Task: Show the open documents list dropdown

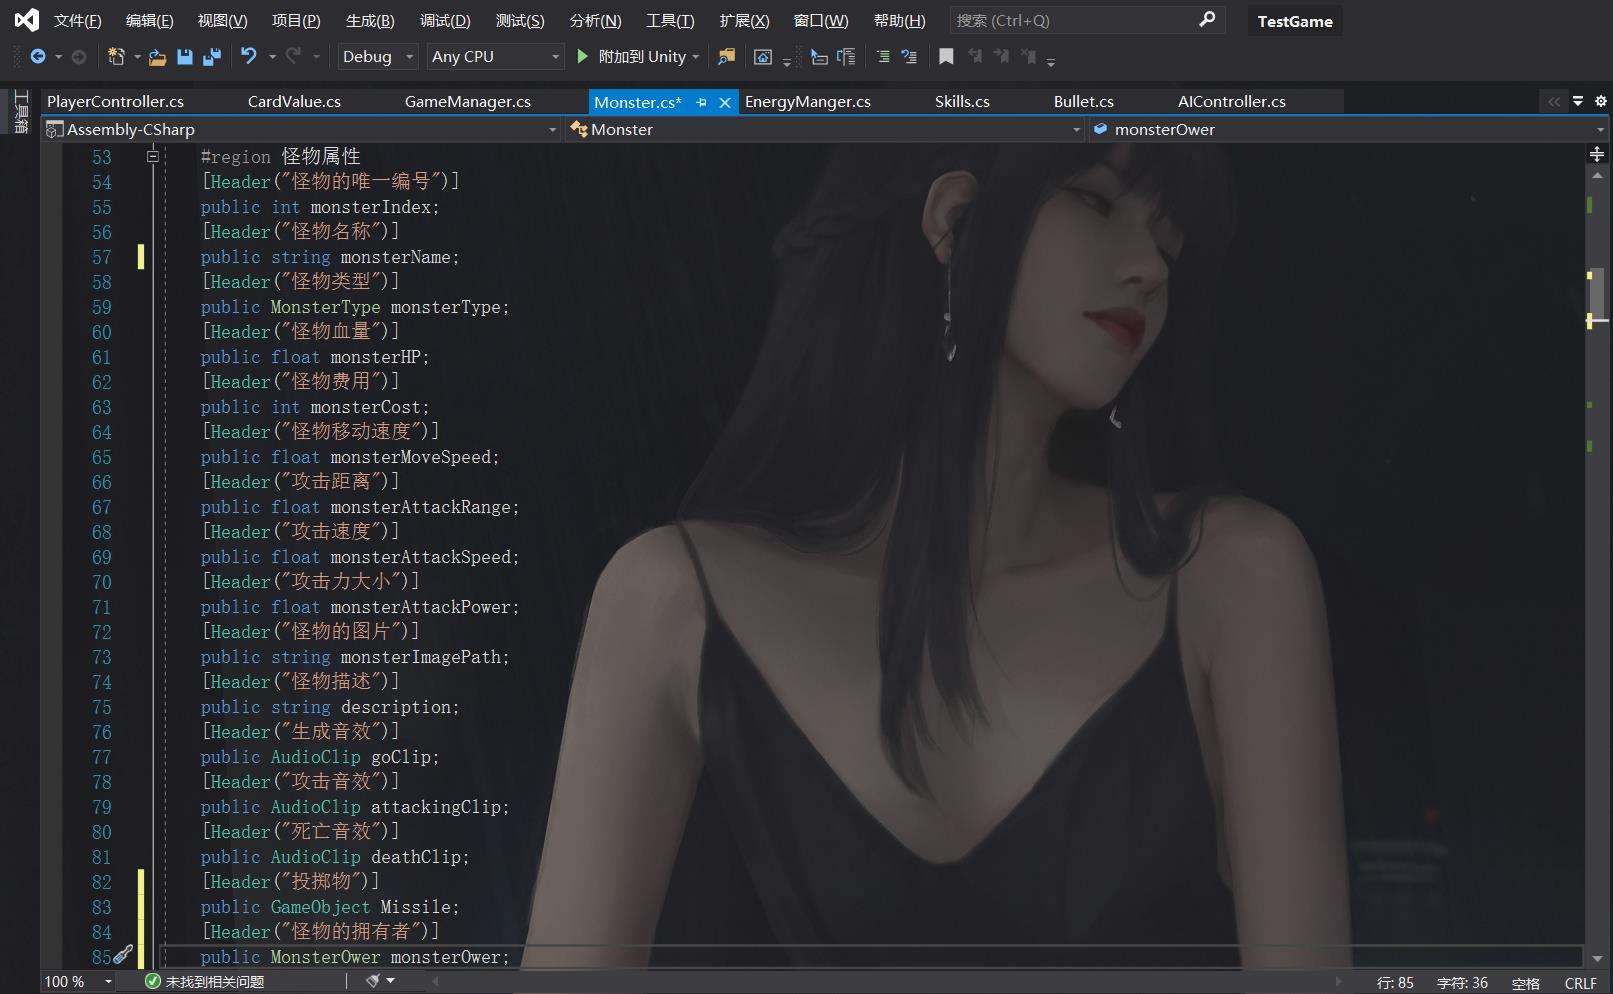Action: [1578, 101]
